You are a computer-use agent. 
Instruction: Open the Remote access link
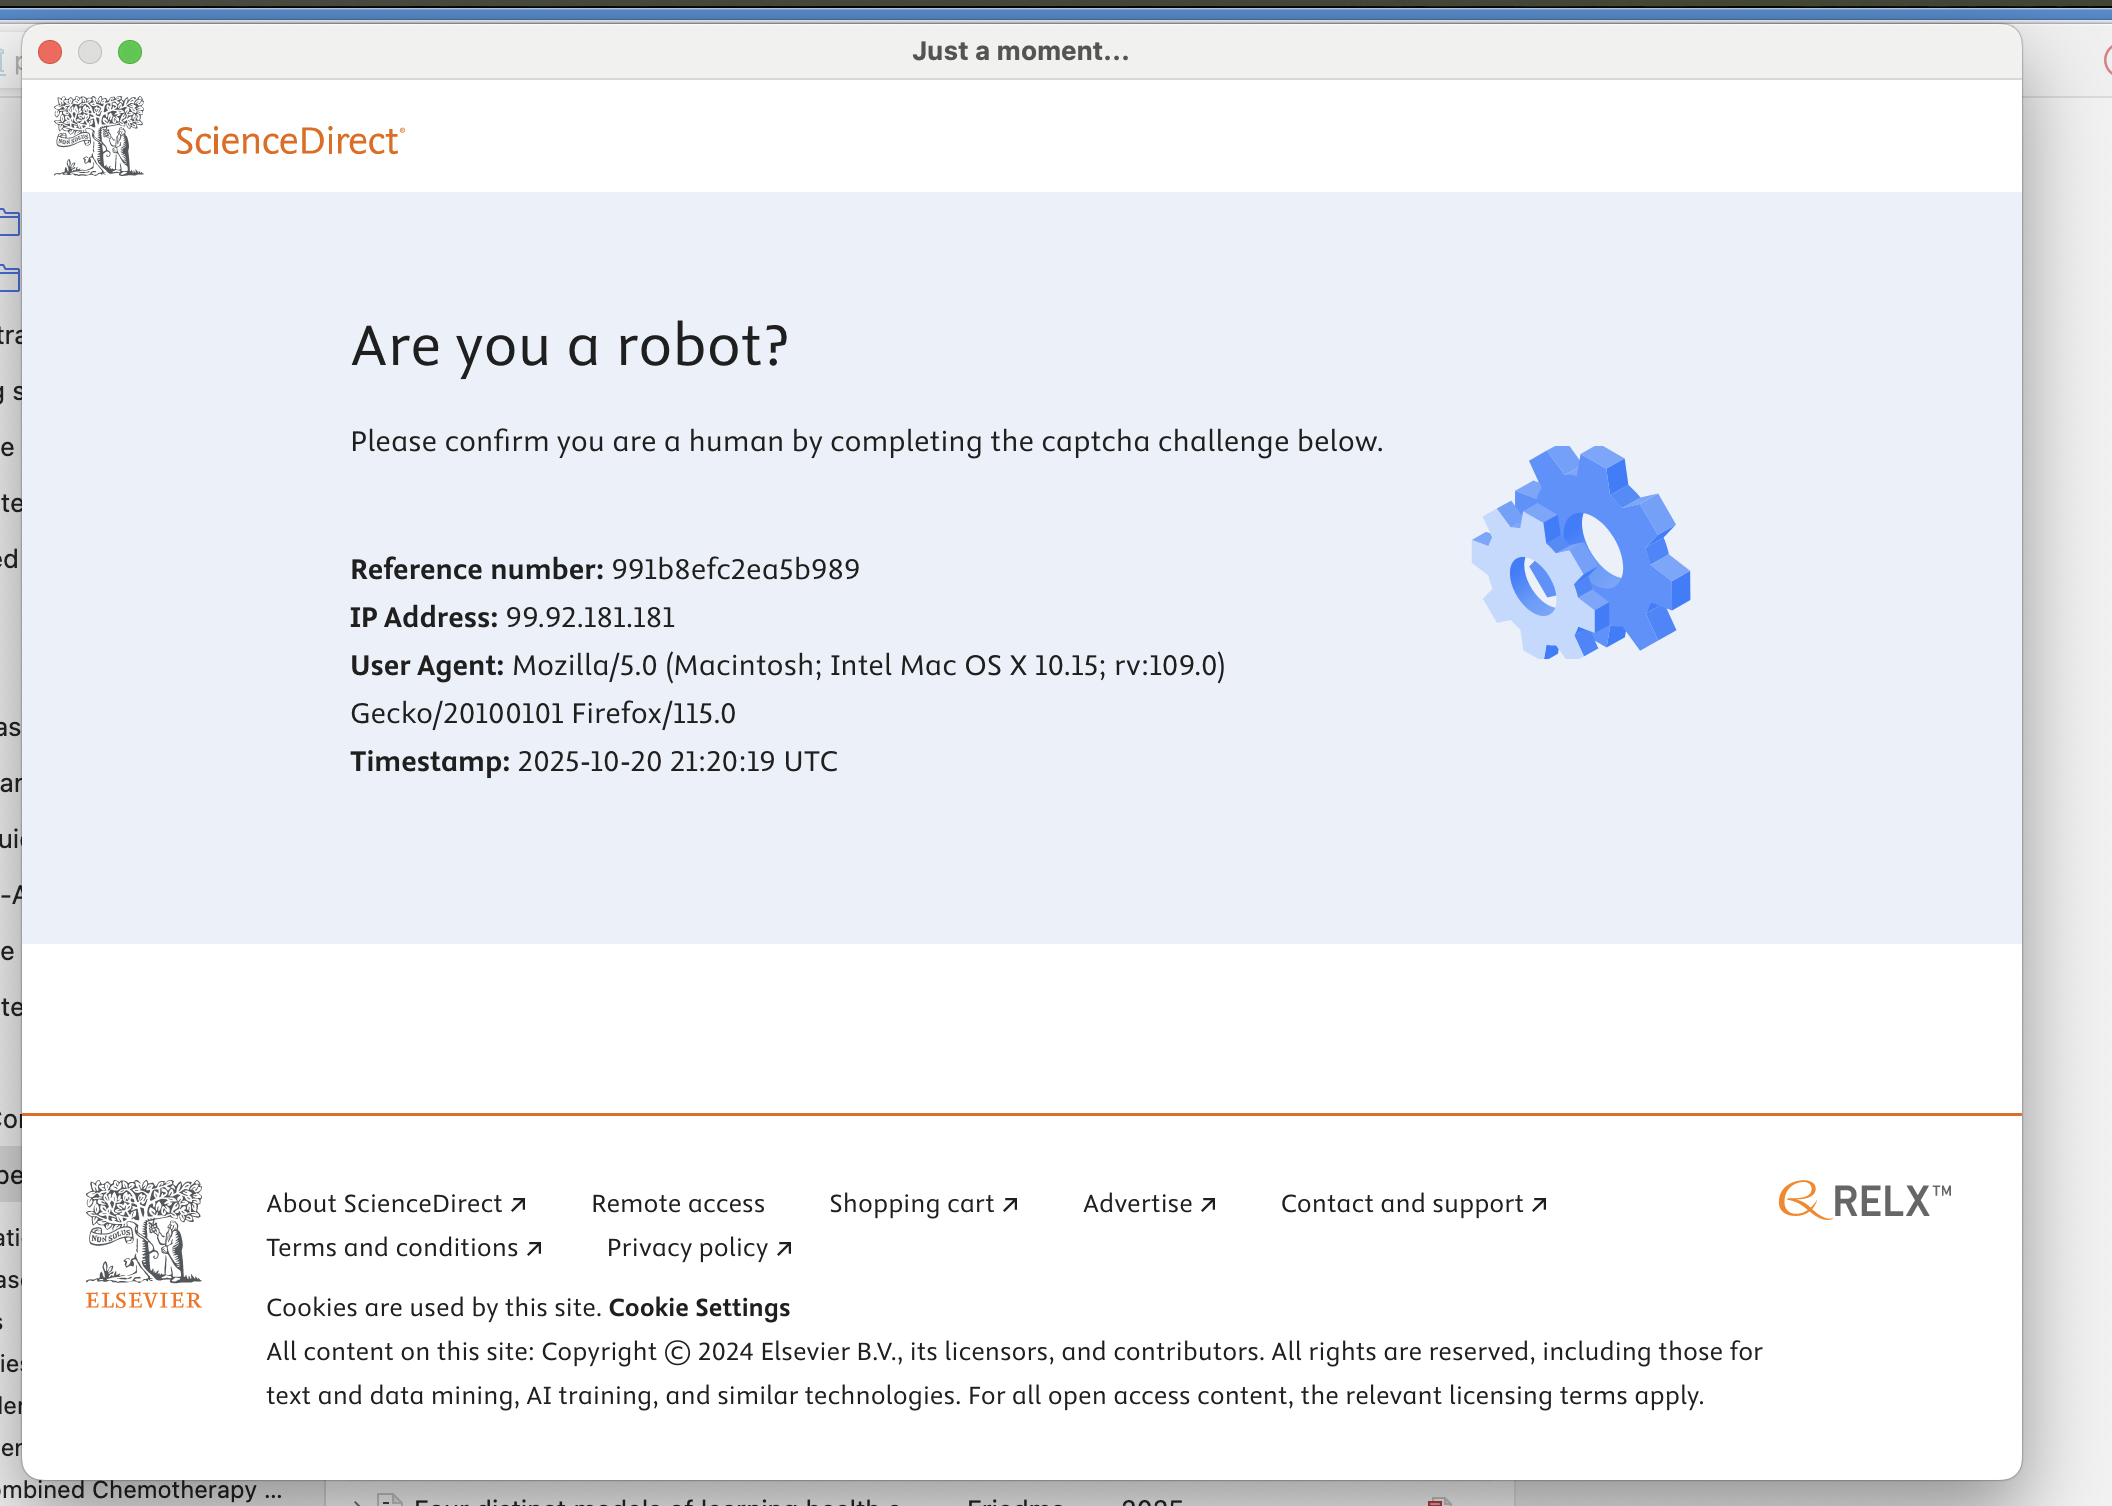(678, 1203)
